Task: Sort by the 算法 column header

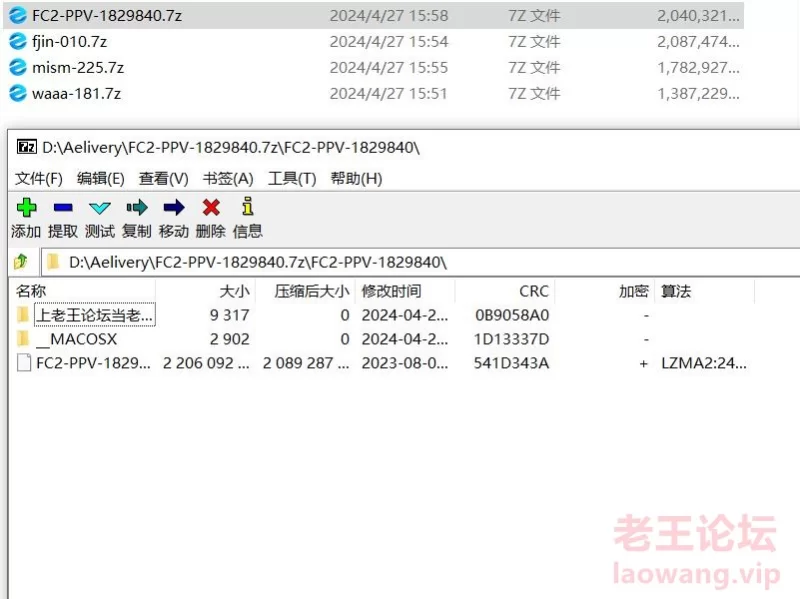Action: (676, 291)
